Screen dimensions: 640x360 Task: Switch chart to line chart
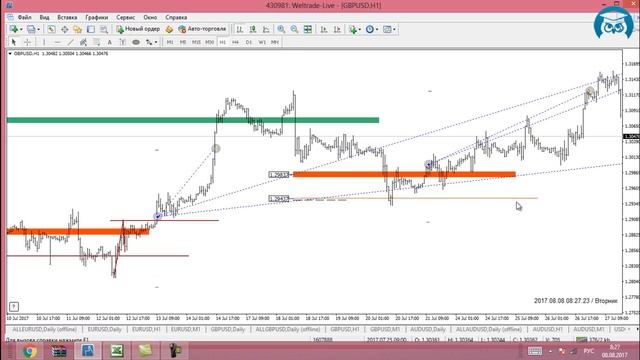(266, 29)
